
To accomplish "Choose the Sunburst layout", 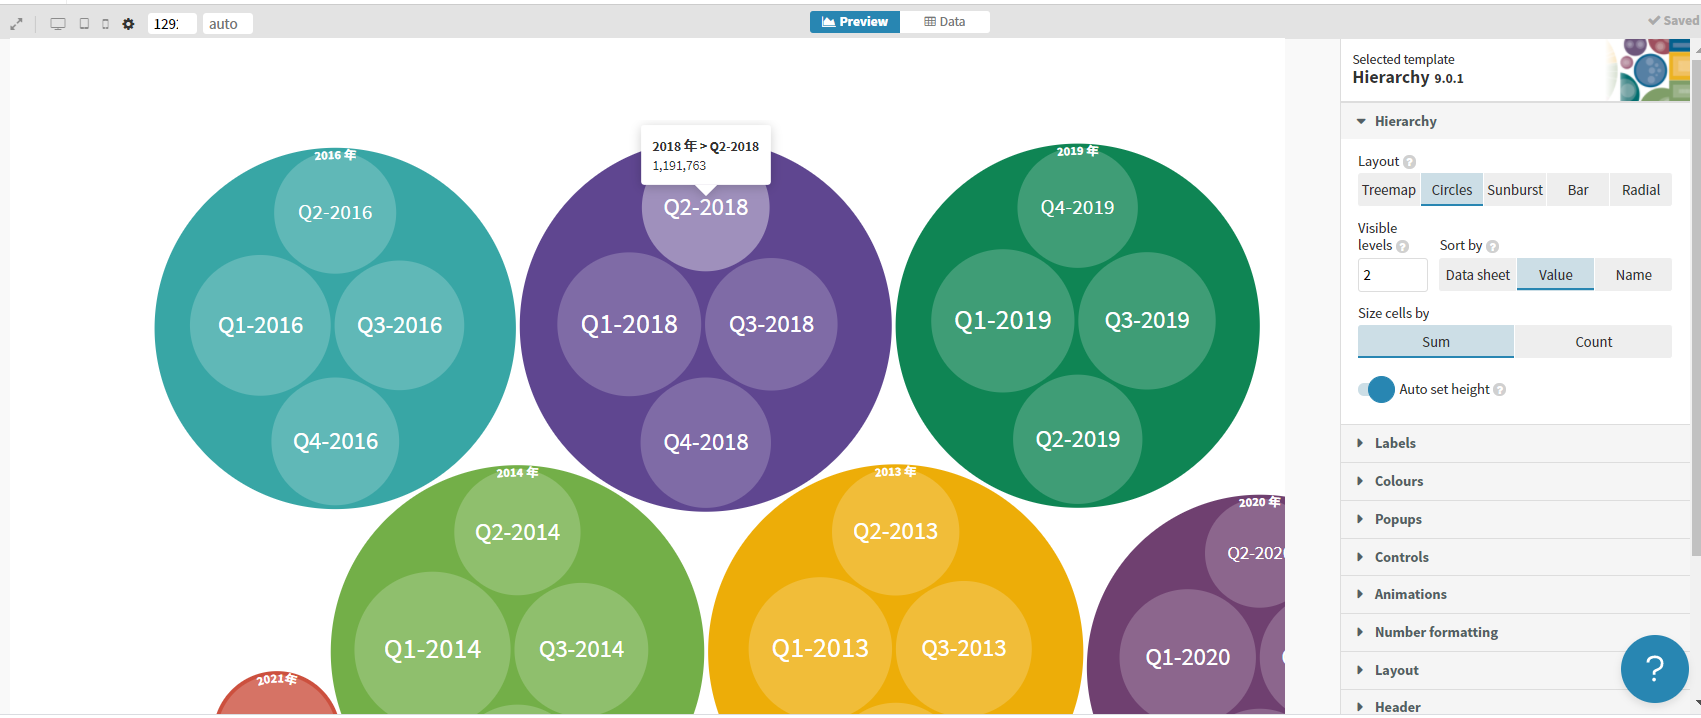I will [x=1515, y=190].
